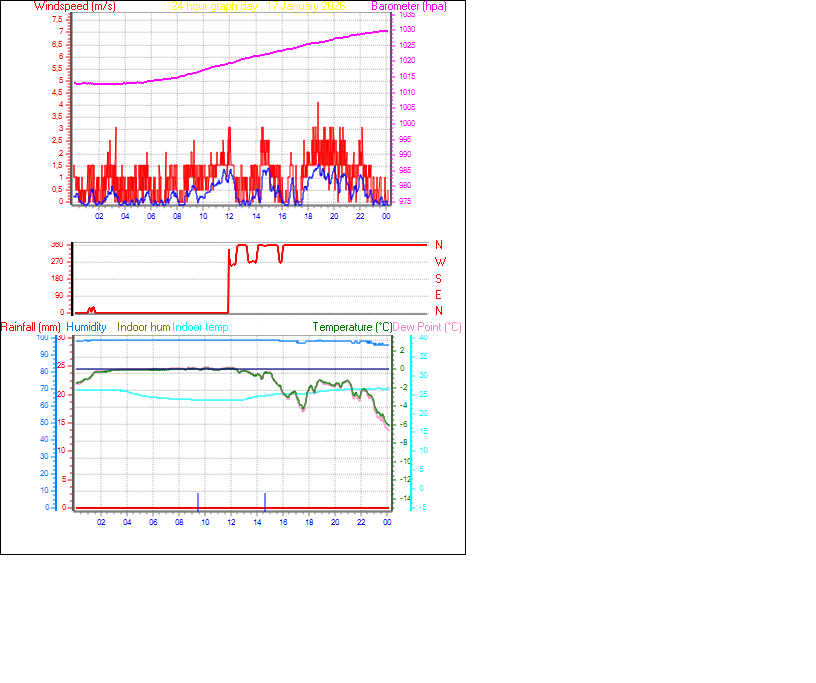Click the Barometer (hpa) legend label
Image resolution: width=816 pixels, height=683 pixels.
click(407, 6)
